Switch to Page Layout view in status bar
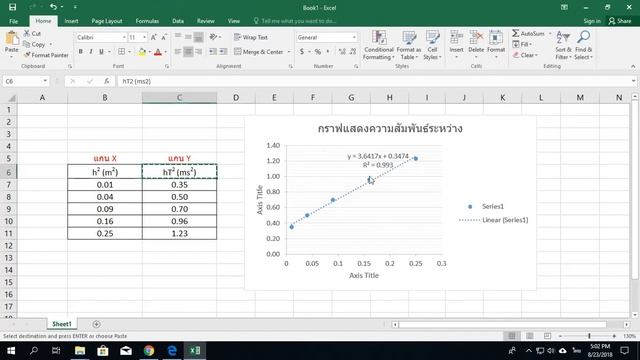This screenshot has width=640, height=360. (529, 336)
